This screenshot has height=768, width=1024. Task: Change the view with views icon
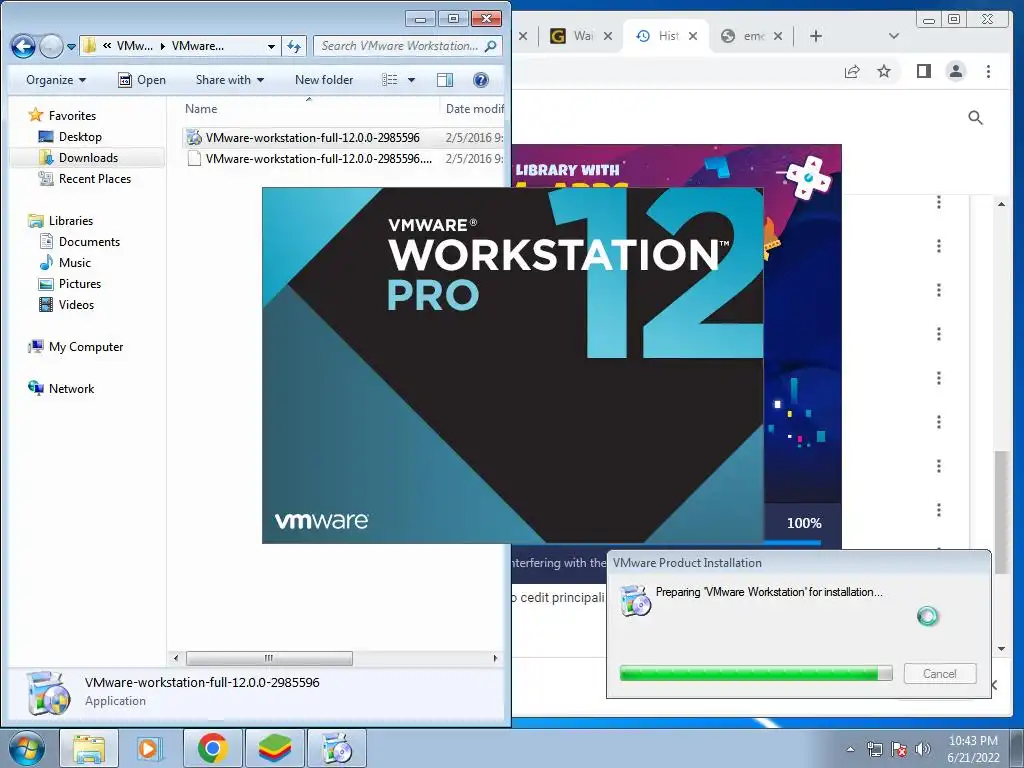pos(390,80)
